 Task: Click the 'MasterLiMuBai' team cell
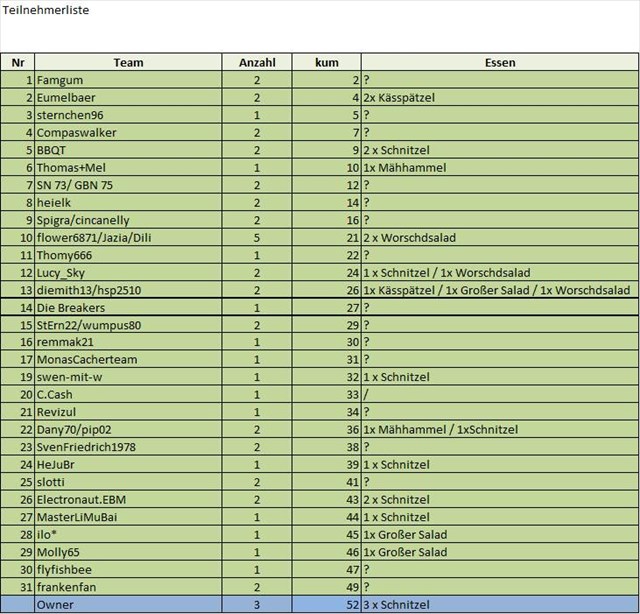click(x=128, y=518)
